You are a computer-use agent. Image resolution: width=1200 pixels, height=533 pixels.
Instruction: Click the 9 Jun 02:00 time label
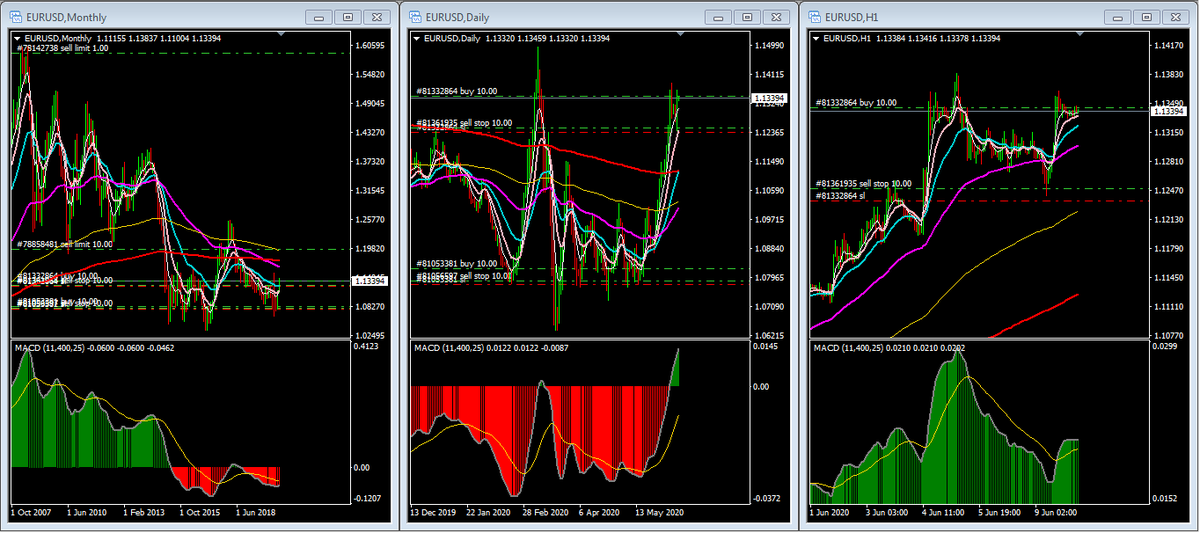(x=1058, y=511)
